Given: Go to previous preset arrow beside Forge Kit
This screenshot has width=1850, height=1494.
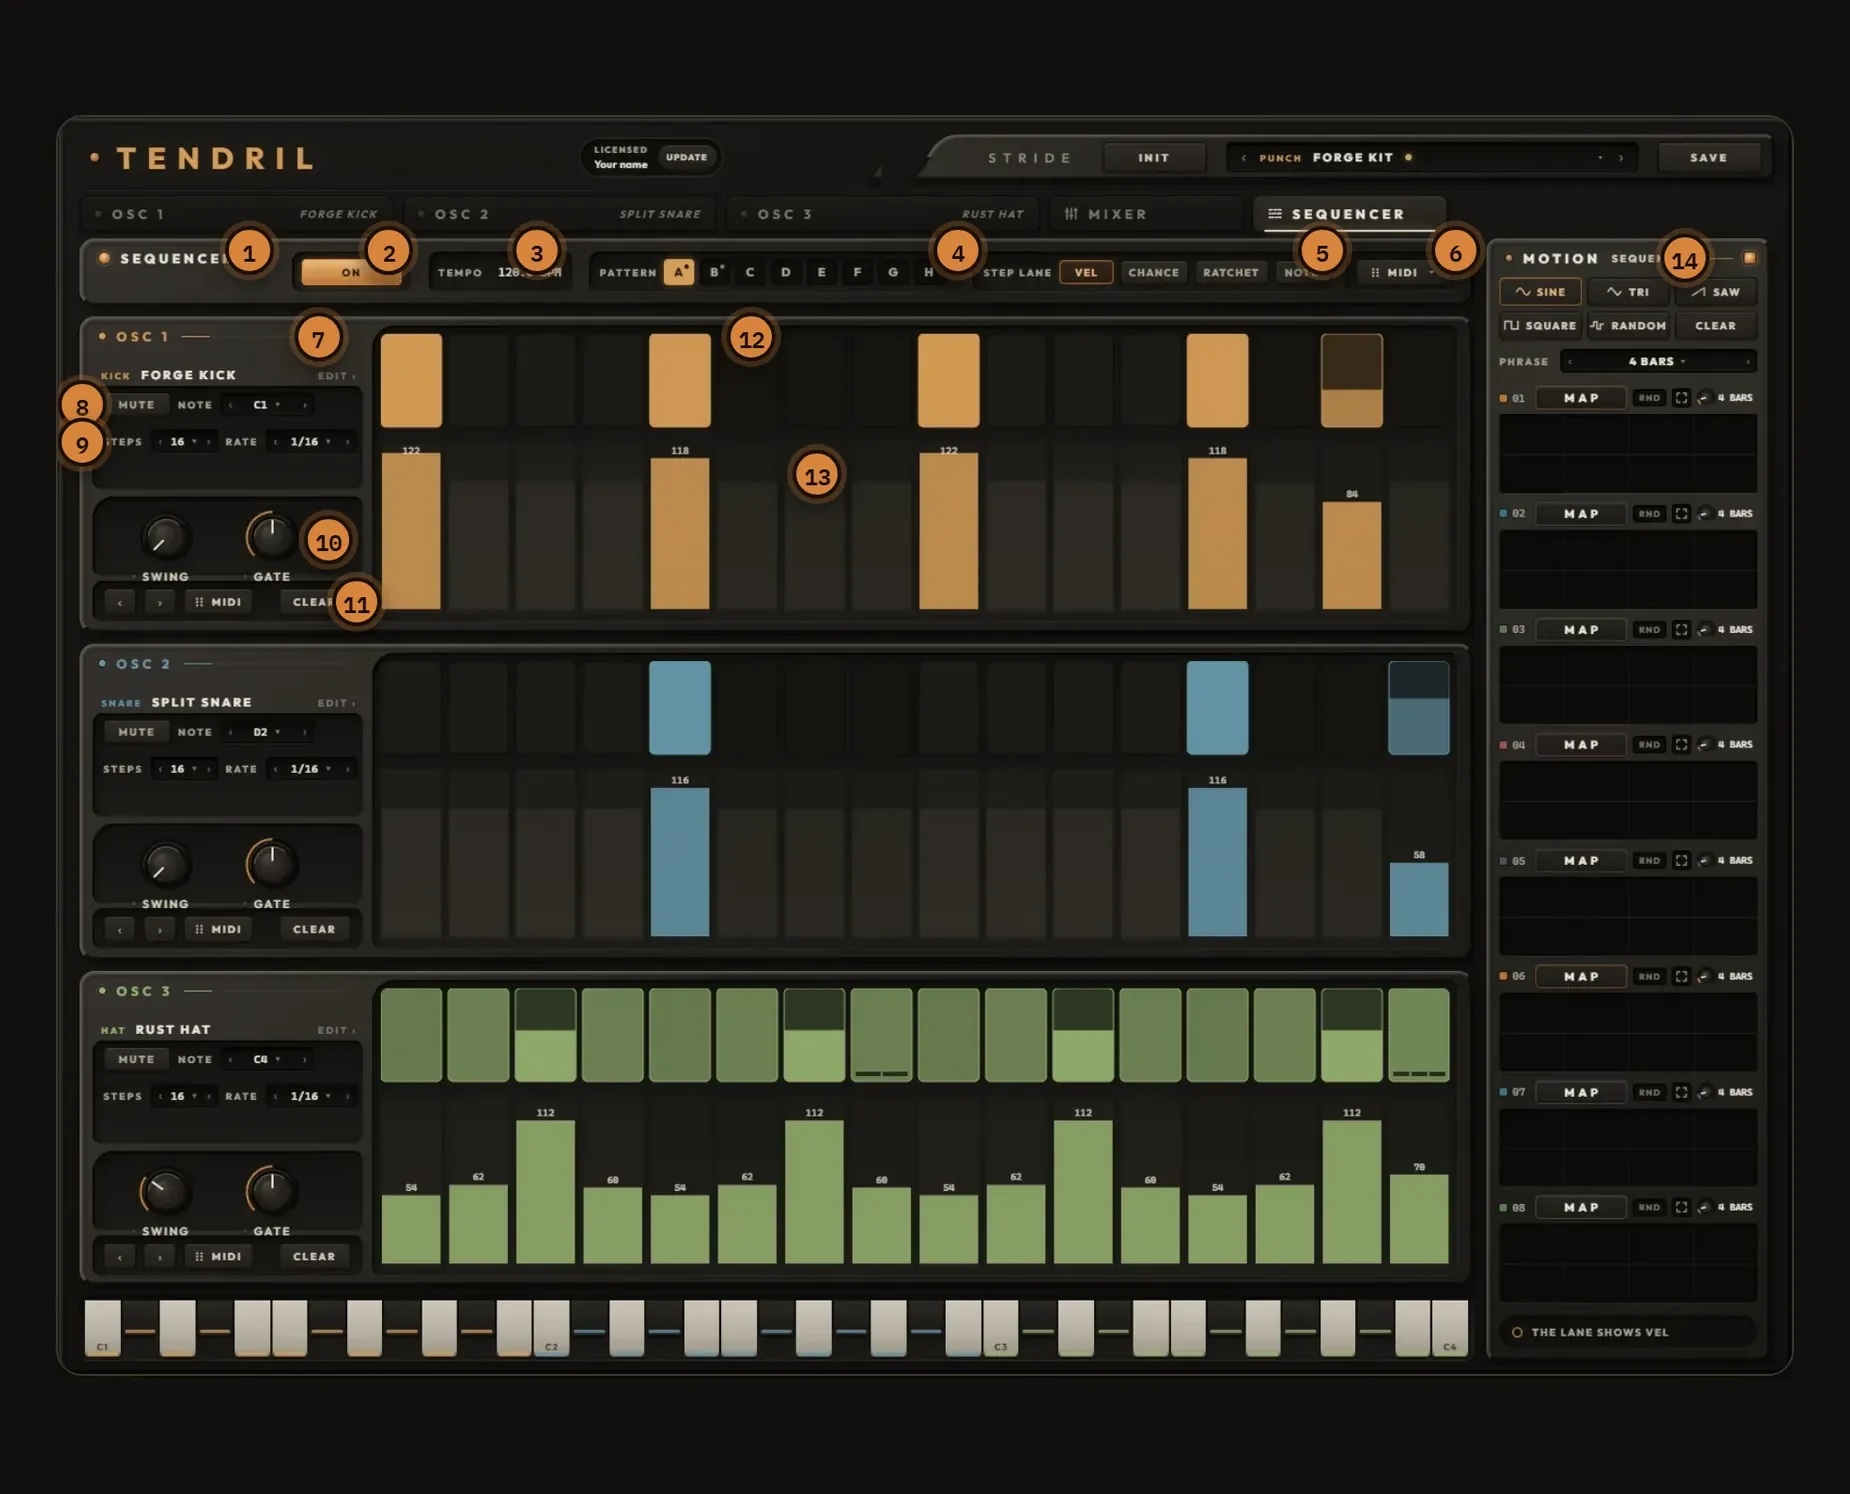Looking at the screenshot, I should (x=1244, y=158).
